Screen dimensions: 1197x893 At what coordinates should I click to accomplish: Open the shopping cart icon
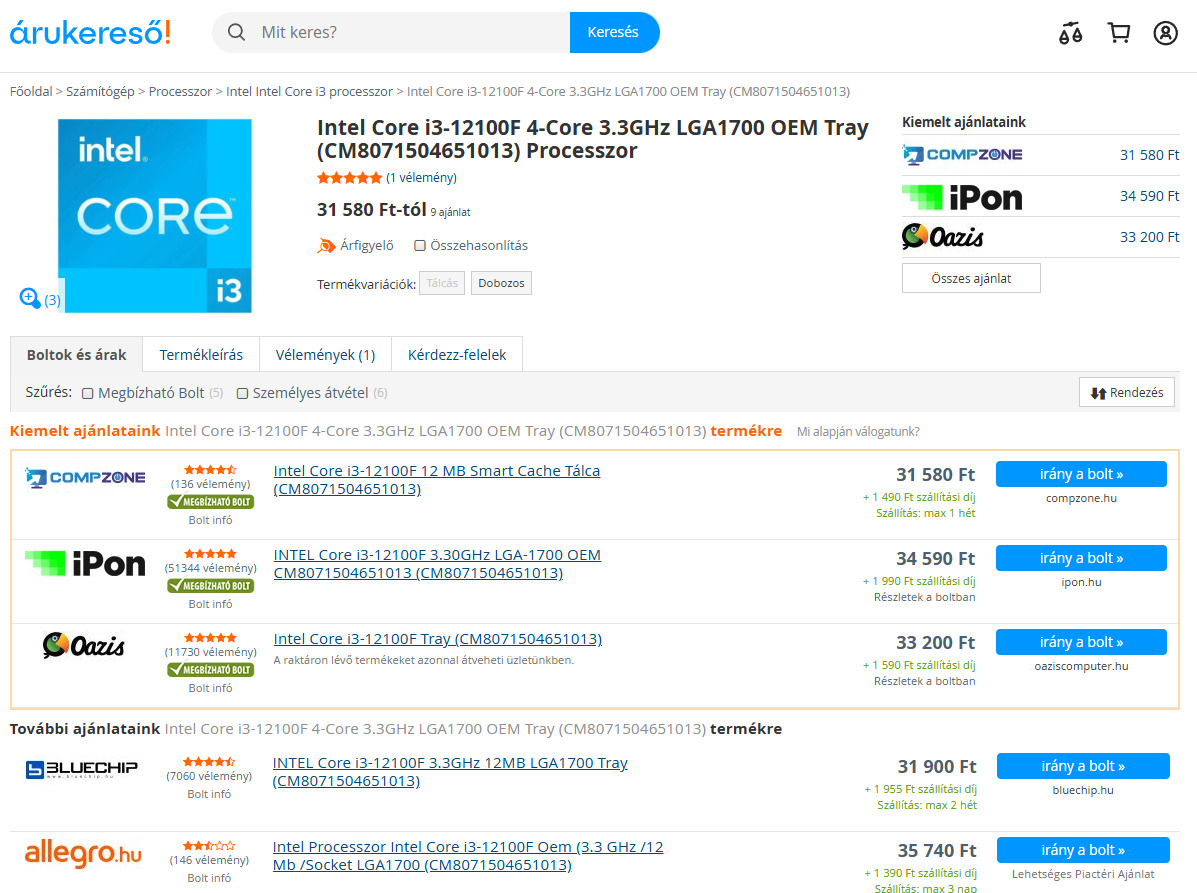pyautogui.click(x=1118, y=33)
